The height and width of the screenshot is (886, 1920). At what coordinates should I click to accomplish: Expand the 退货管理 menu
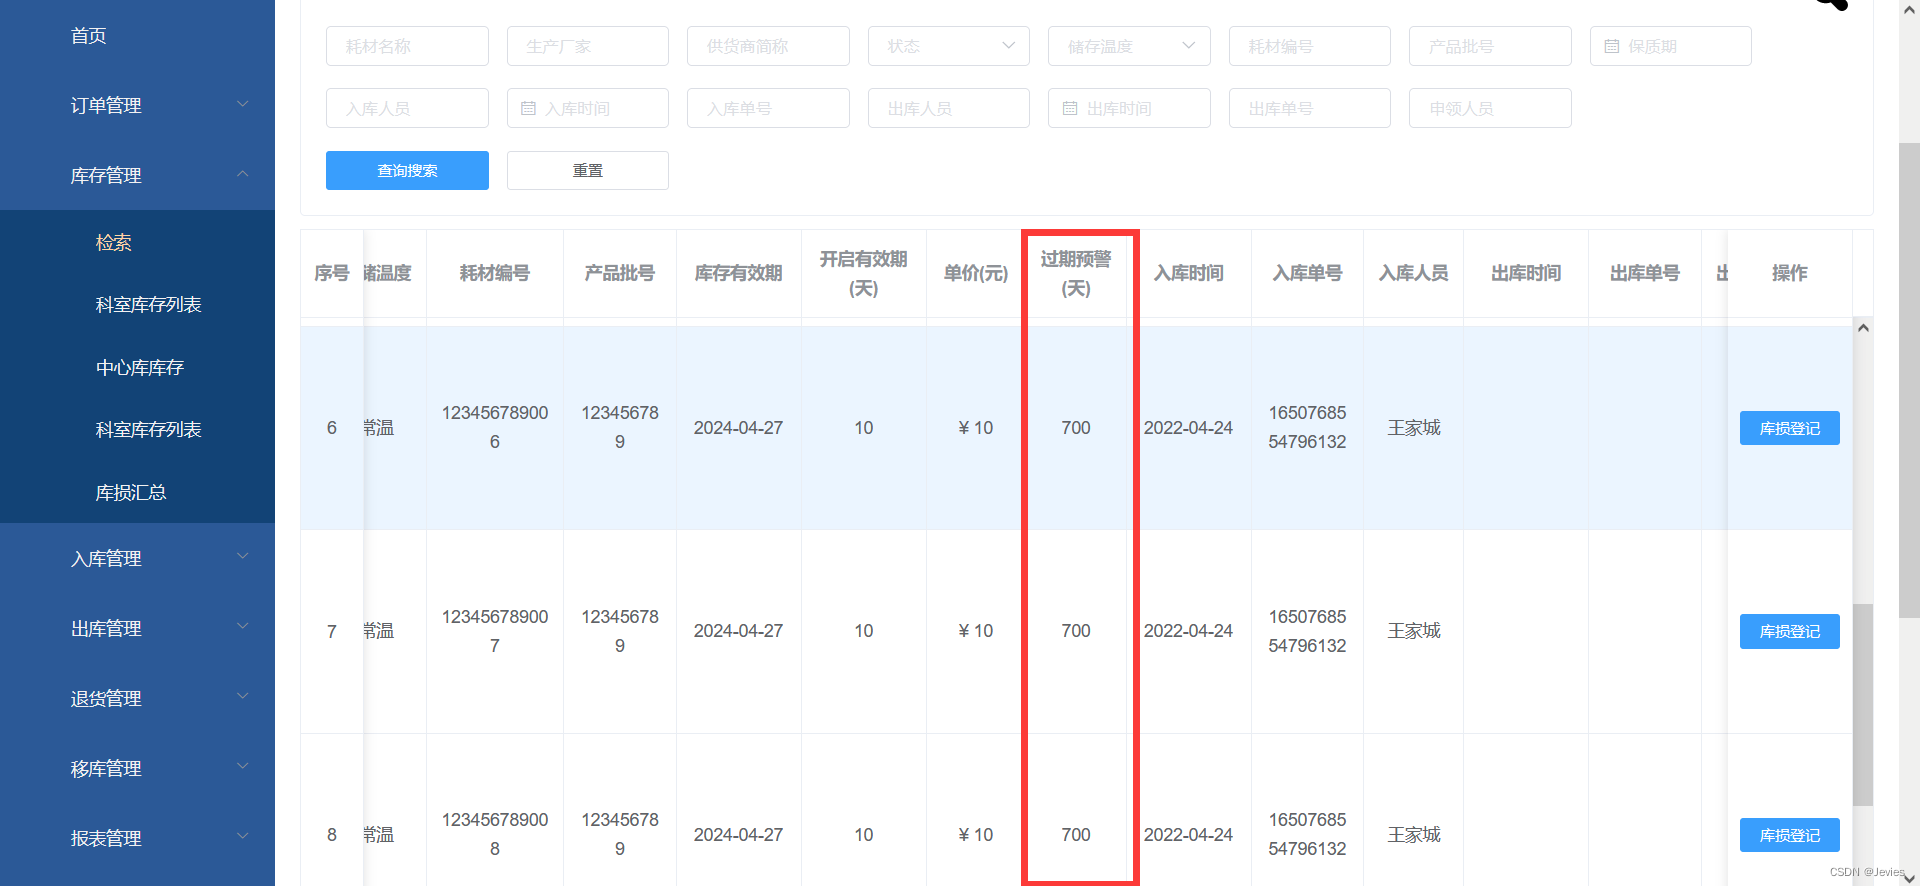point(137,698)
